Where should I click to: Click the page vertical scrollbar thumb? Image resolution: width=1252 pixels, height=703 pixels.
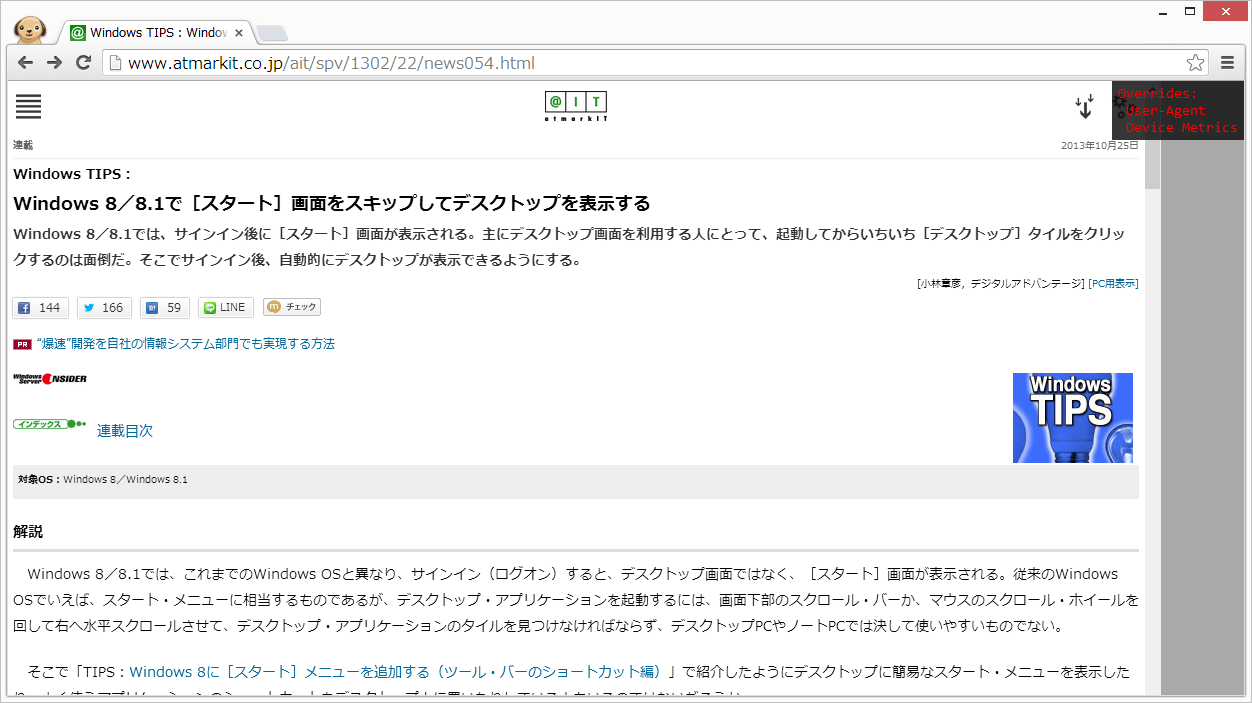coord(1152,164)
